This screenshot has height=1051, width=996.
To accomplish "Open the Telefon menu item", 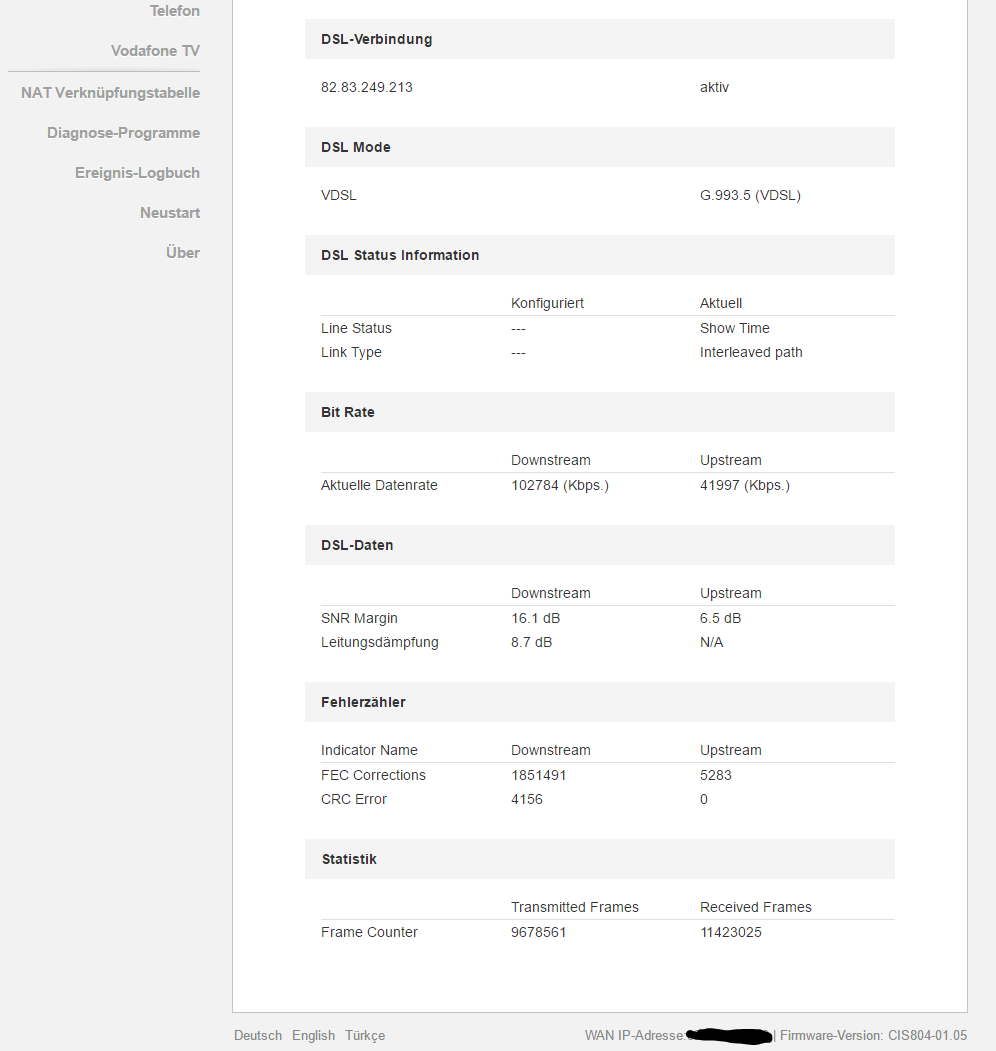I will coord(174,11).
